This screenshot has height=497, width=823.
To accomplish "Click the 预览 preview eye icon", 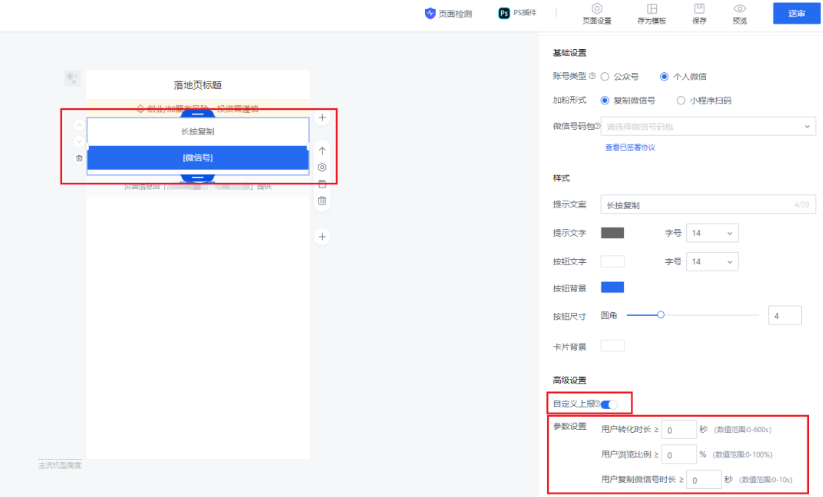I will (x=740, y=8).
